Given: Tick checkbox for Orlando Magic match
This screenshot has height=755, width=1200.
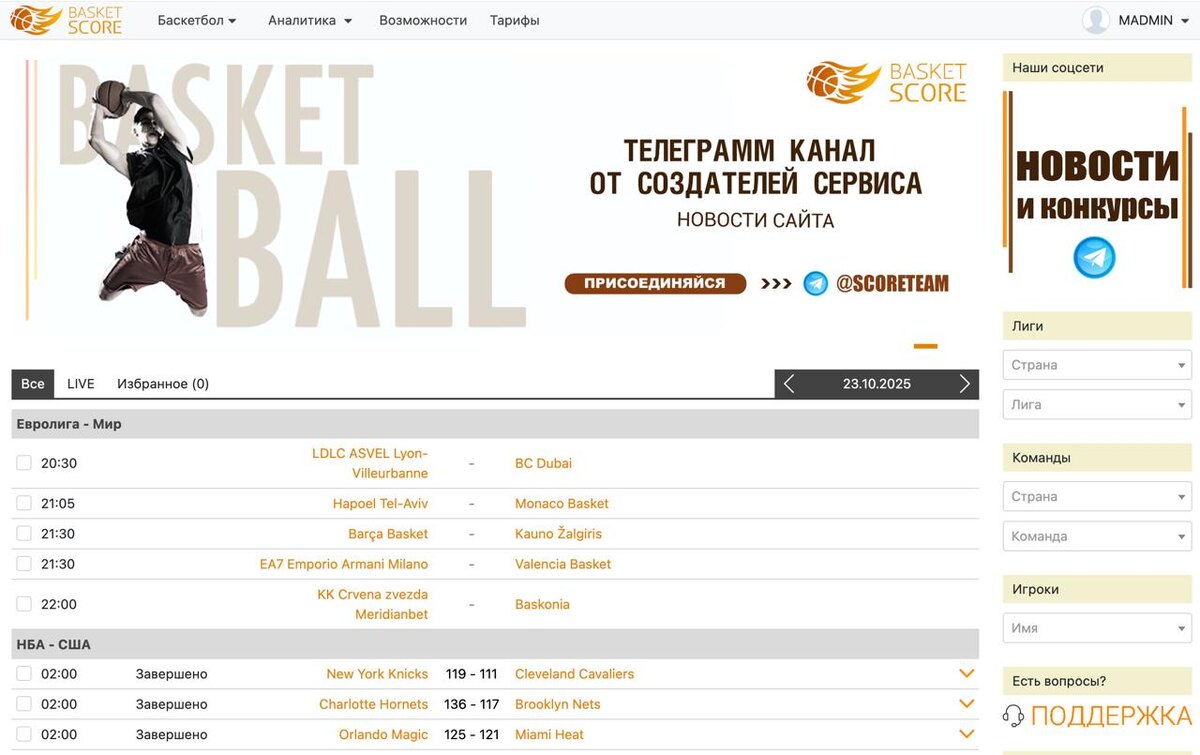Looking at the screenshot, I should (x=24, y=734).
